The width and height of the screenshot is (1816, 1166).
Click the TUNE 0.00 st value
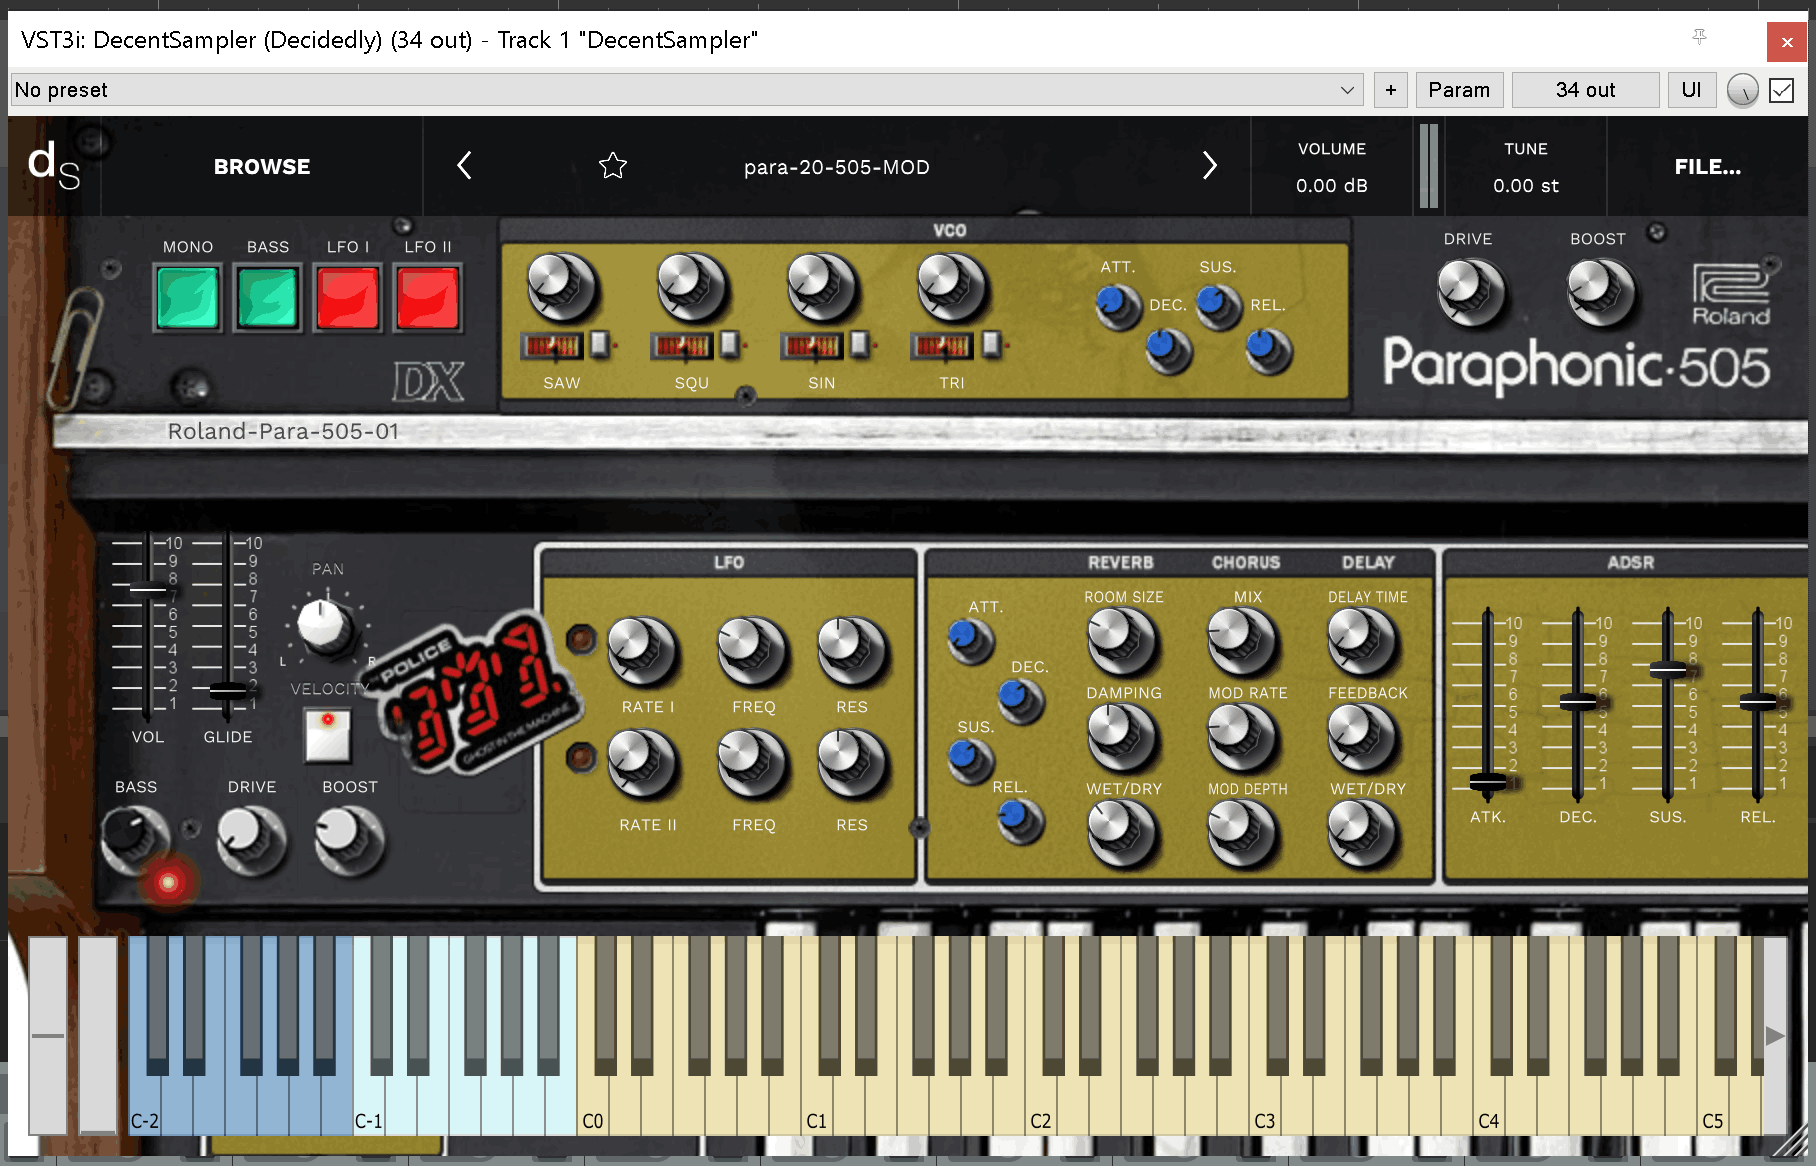(1526, 186)
